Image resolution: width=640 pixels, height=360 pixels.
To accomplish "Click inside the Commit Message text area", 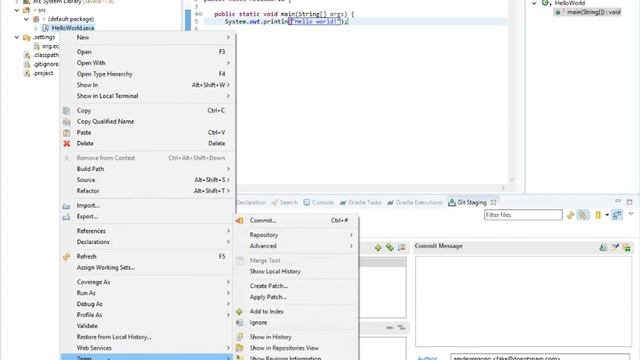I will (x=524, y=302).
